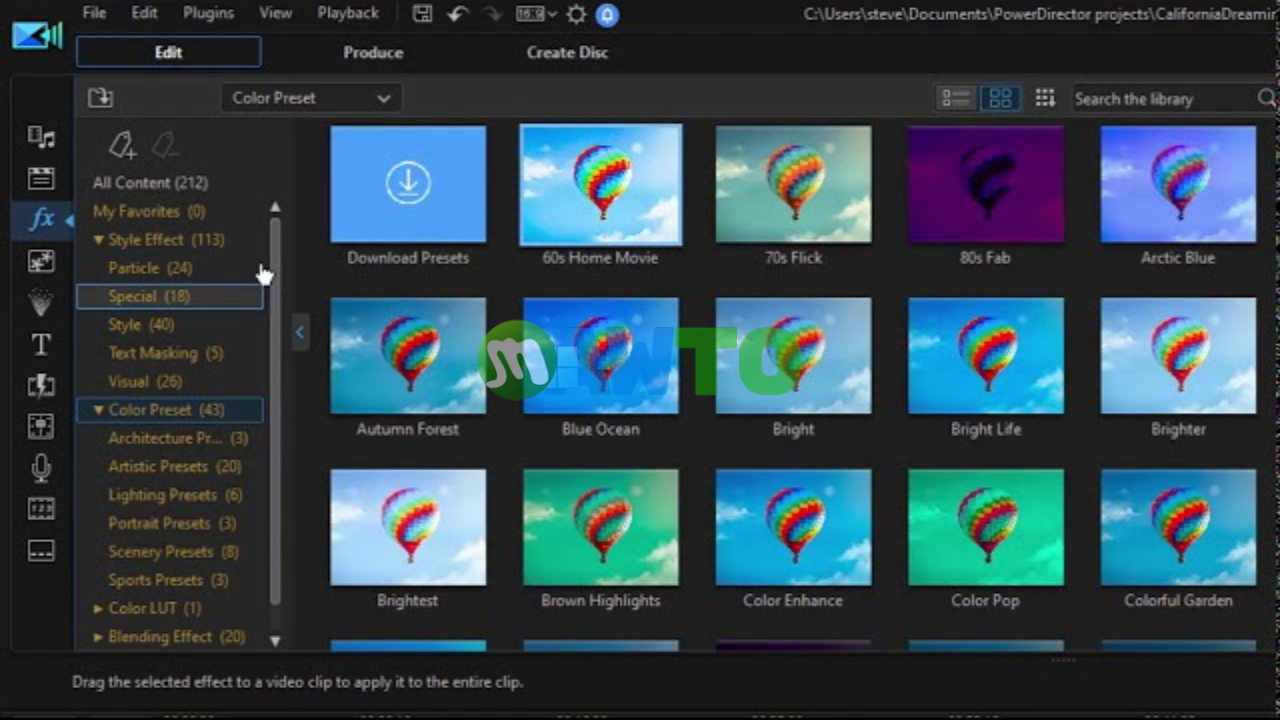Viewport: 1280px width, 720px height.
Task: Open the File menu
Action: [x=94, y=13]
